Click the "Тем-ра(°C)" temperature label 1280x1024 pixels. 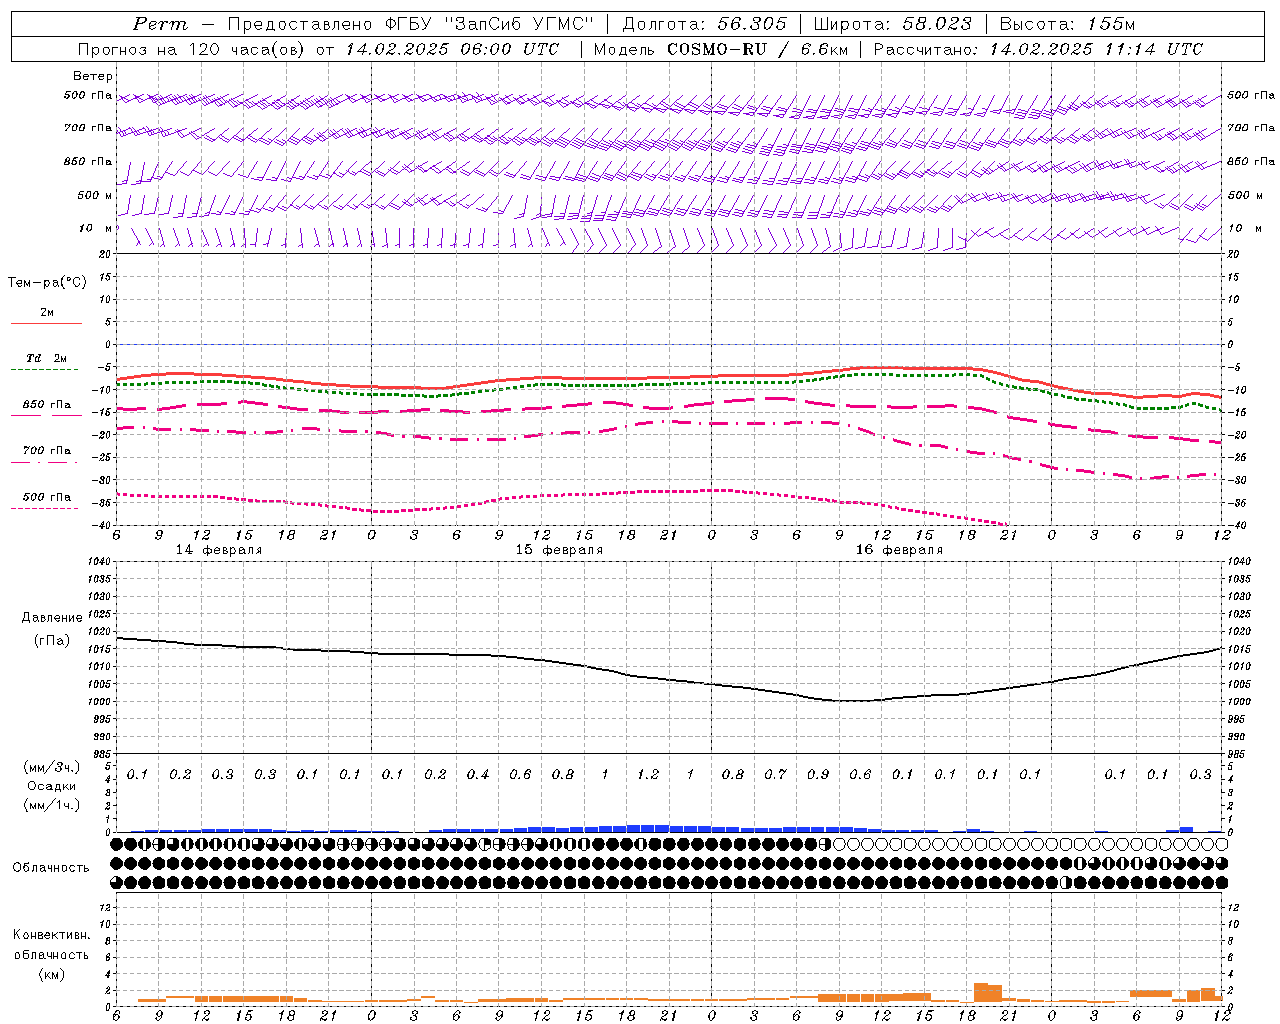pyautogui.click(x=47, y=283)
